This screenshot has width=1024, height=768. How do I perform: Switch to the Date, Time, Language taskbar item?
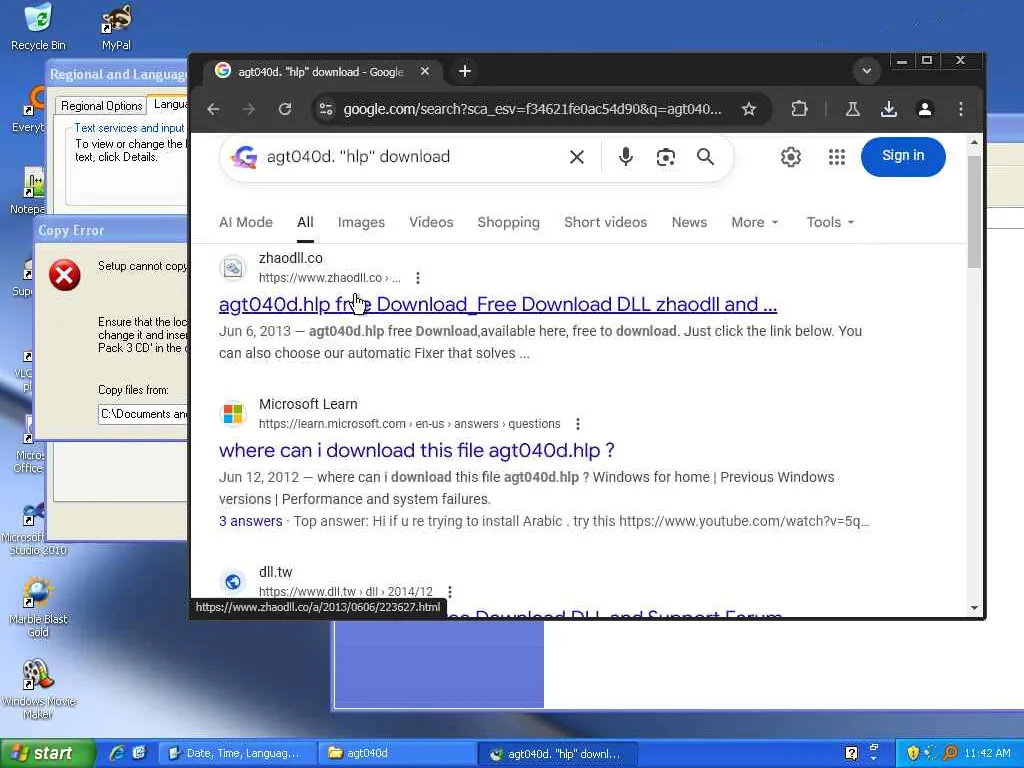(236, 753)
